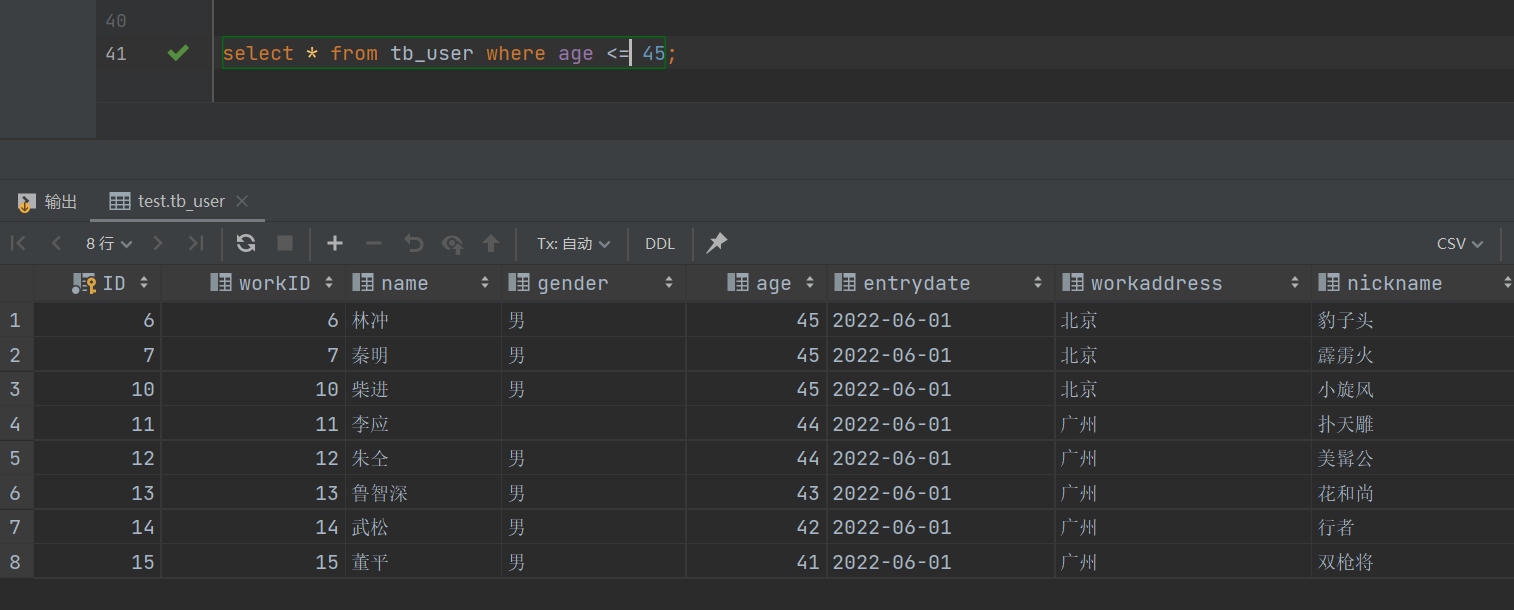
Task: Click the reload page (refresh) icon
Action: [x=246, y=243]
